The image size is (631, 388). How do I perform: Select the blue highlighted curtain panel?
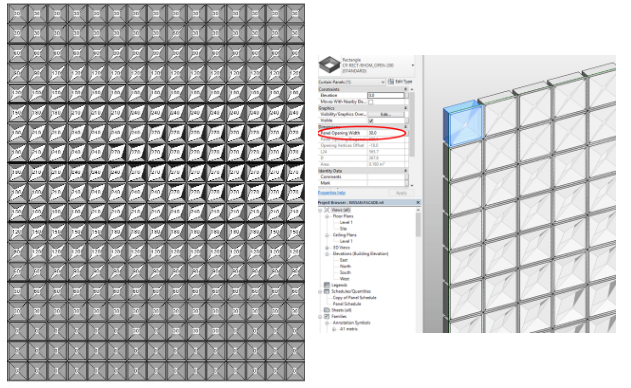pyautogui.click(x=464, y=123)
